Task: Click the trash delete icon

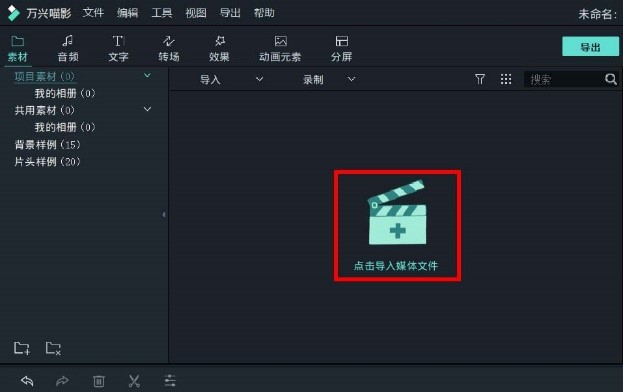Action: pyautogui.click(x=99, y=381)
